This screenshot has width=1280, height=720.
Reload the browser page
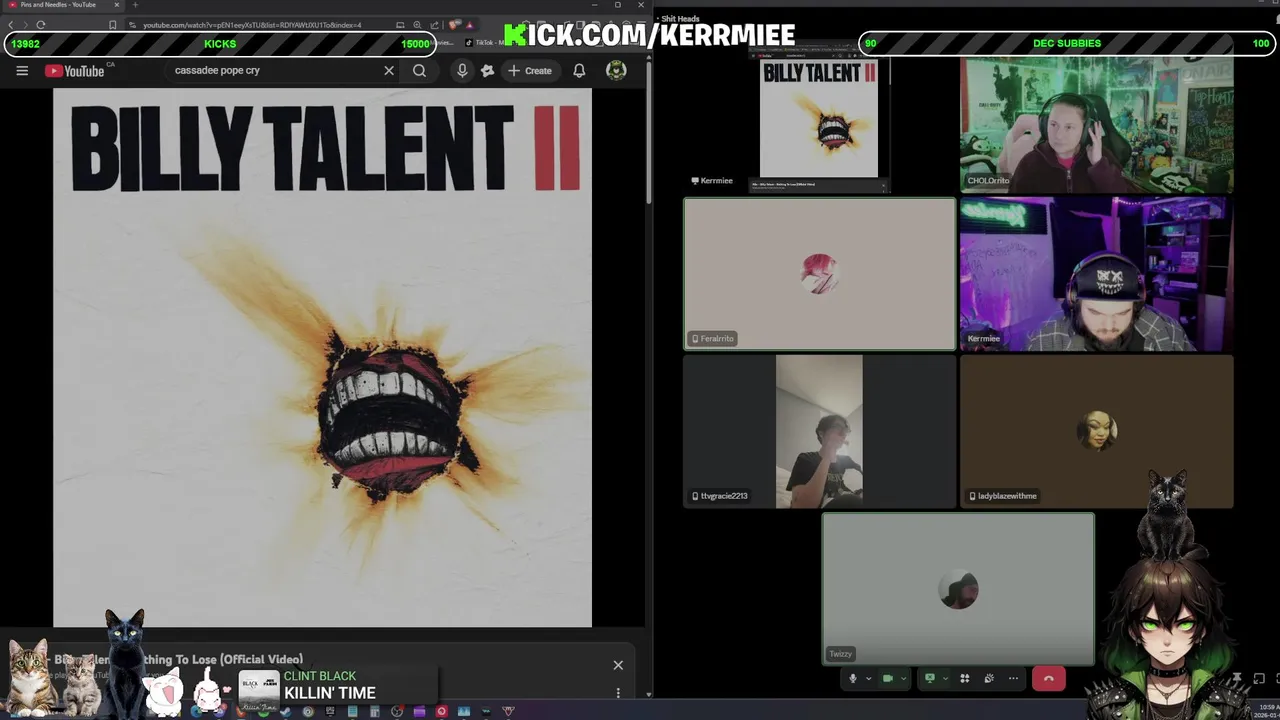coord(40,25)
